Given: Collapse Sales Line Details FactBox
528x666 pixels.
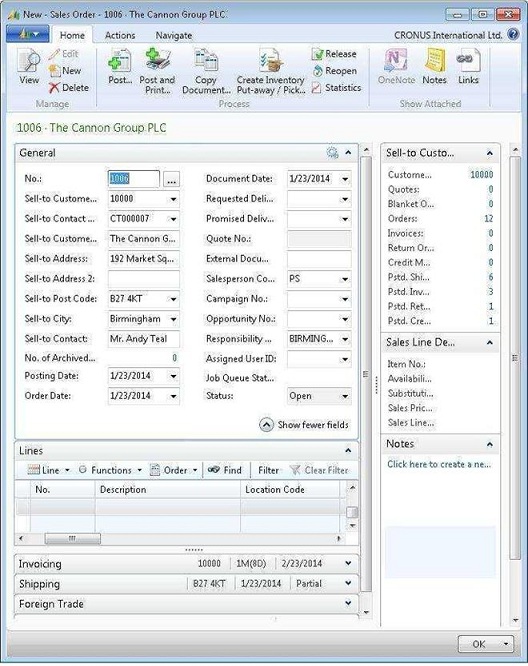Looking at the screenshot, I should click(490, 342).
